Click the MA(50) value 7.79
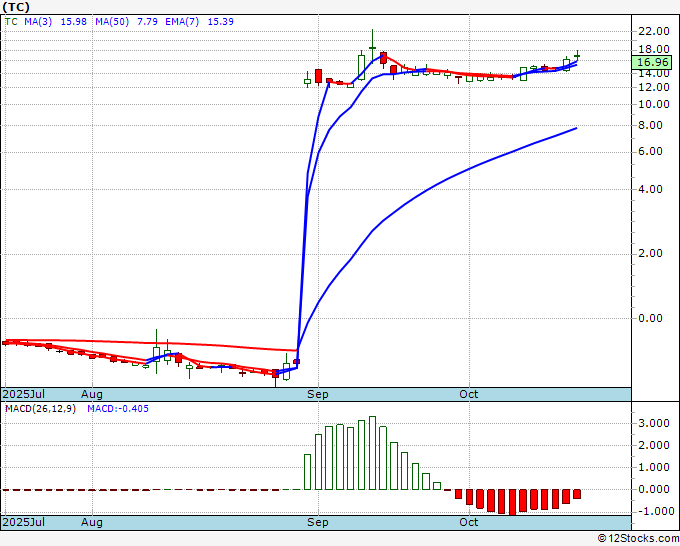This screenshot has width=680, height=546. pyautogui.click(x=147, y=22)
